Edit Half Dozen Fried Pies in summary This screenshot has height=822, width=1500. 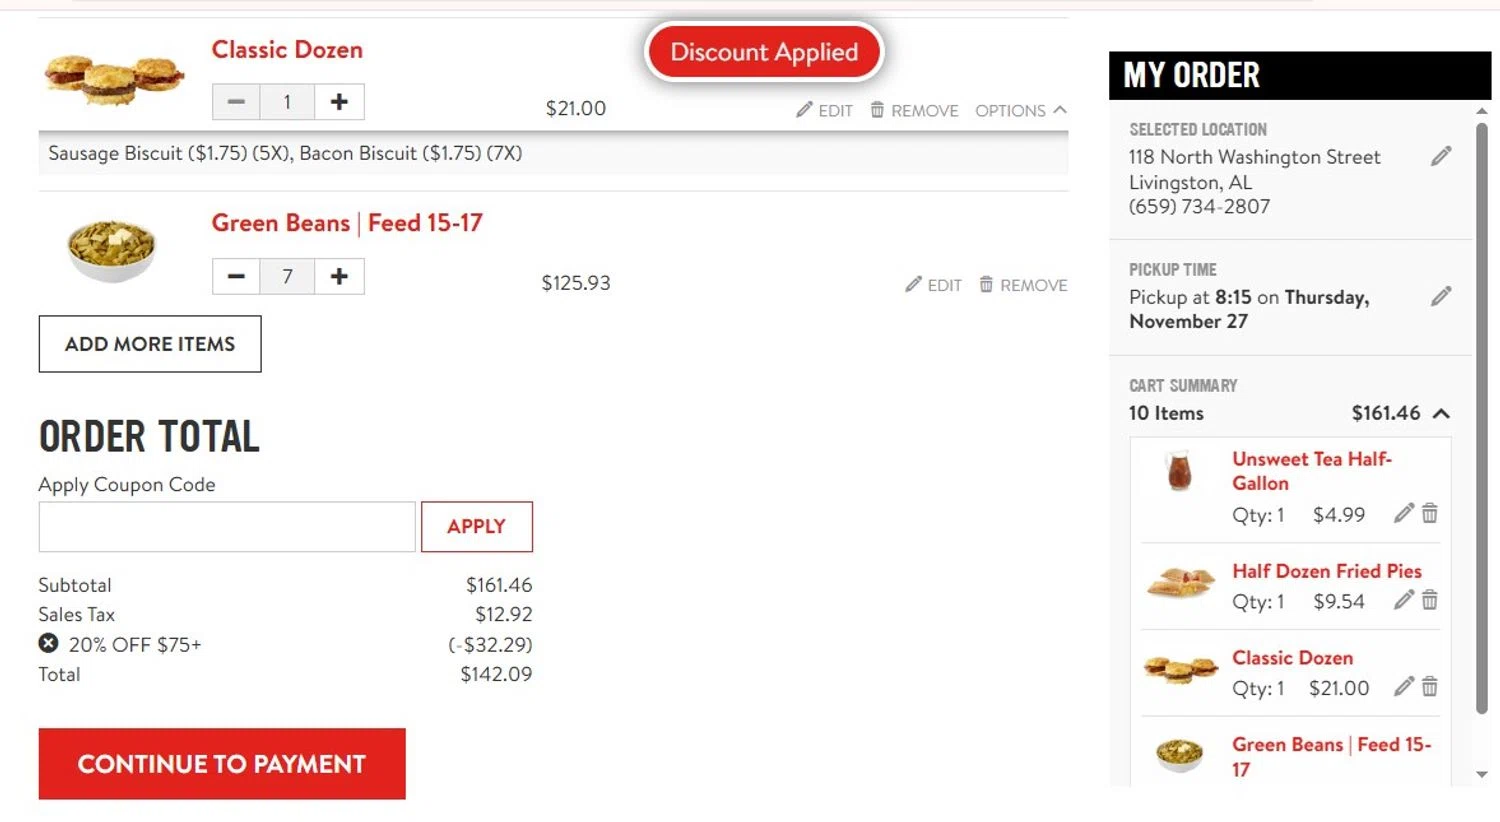pyautogui.click(x=1403, y=600)
